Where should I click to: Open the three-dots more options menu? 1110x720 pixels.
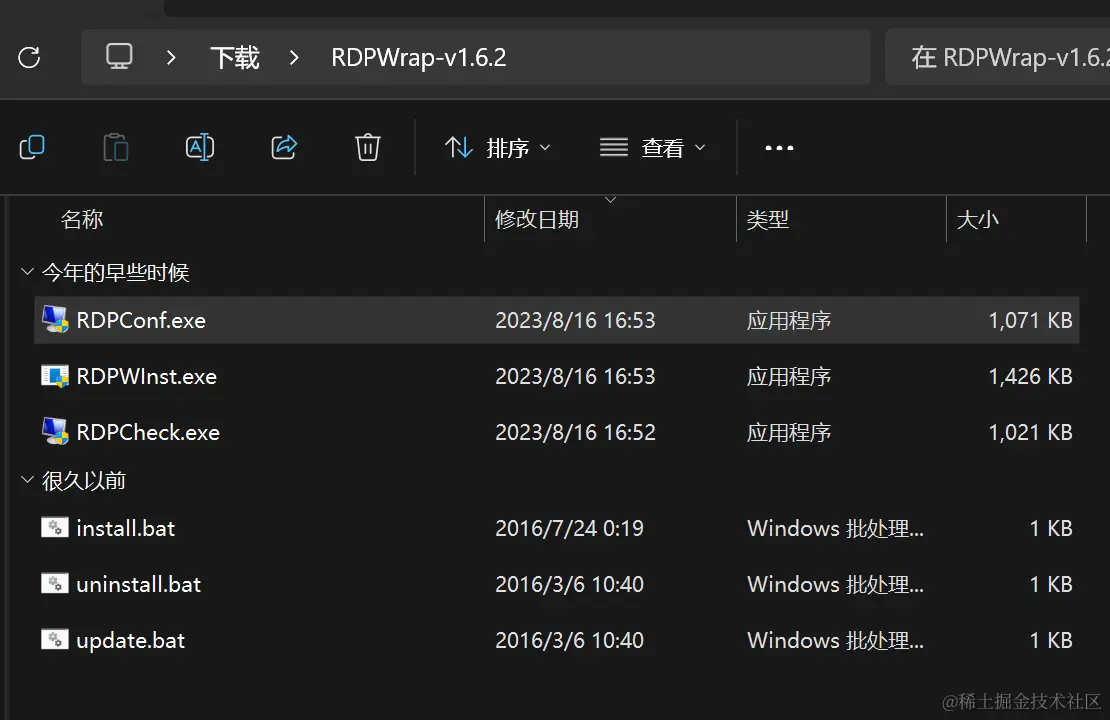tap(779, 147)
